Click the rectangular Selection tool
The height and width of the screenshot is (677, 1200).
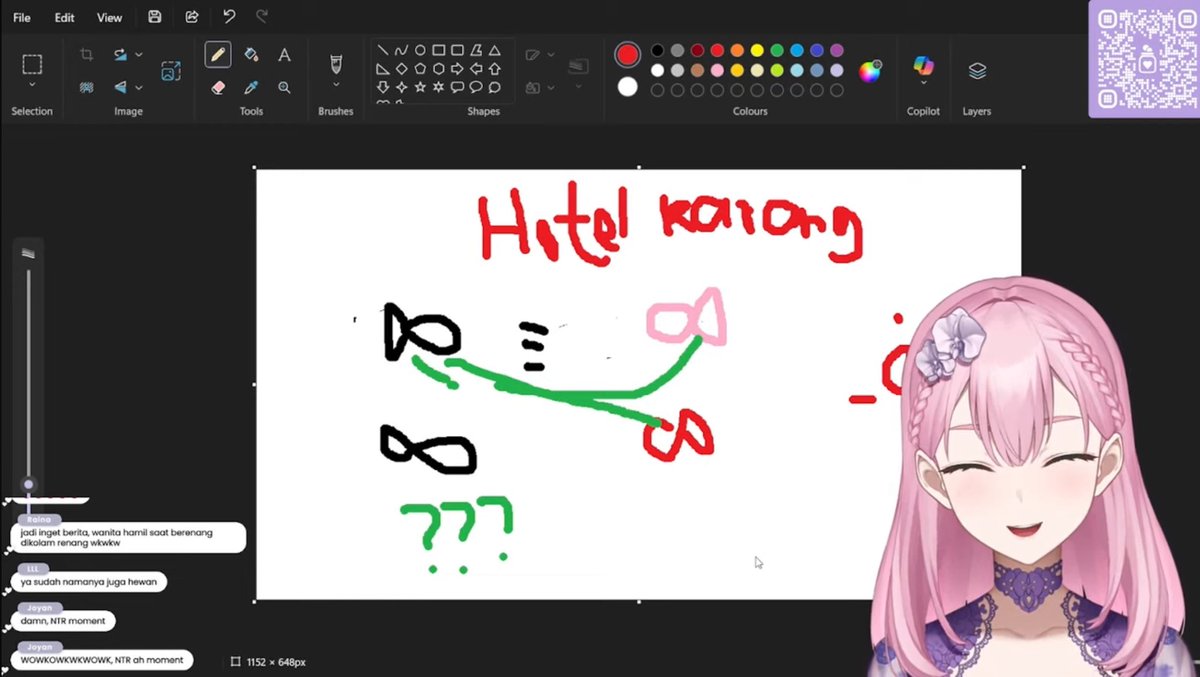(x=32, y=64)
